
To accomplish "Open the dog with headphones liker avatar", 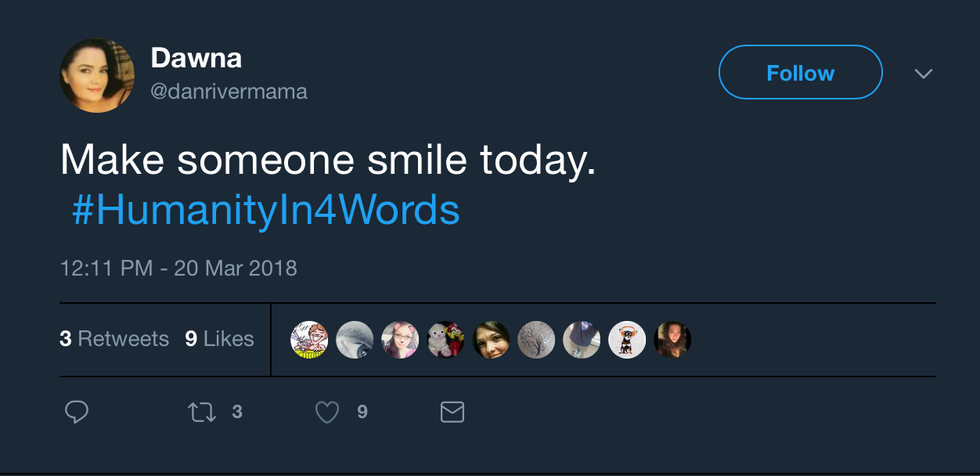I will (x=627, y=340).
